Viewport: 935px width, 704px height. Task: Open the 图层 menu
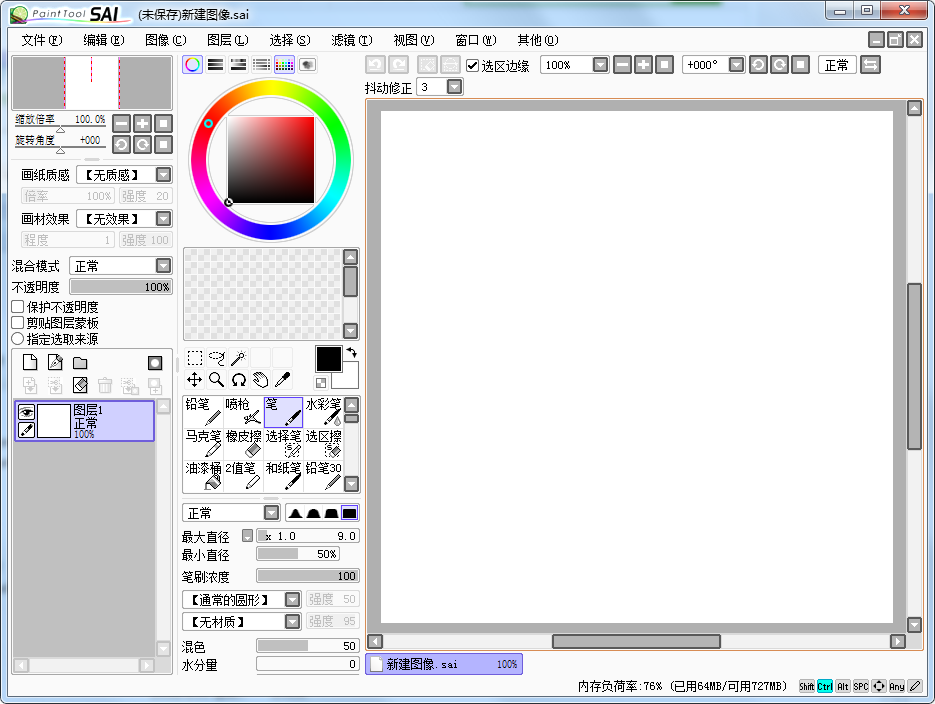227,40
